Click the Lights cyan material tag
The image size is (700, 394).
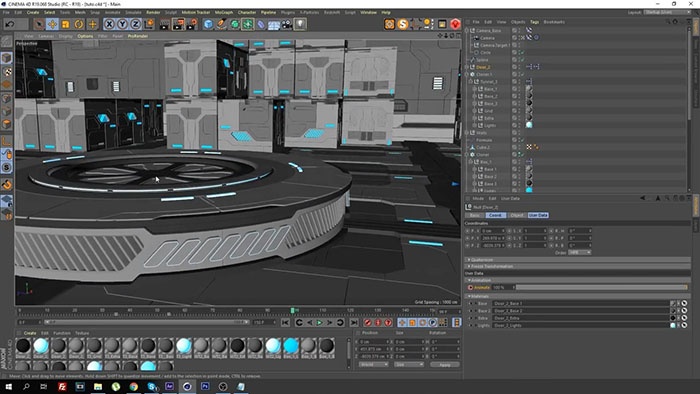click(529, 125)
